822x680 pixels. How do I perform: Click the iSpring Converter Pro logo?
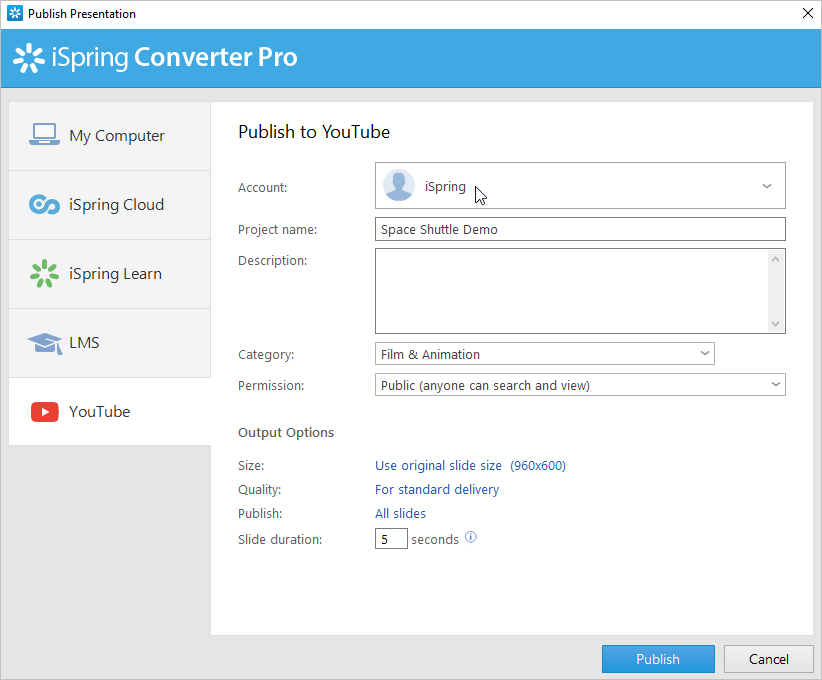point(155,58)
